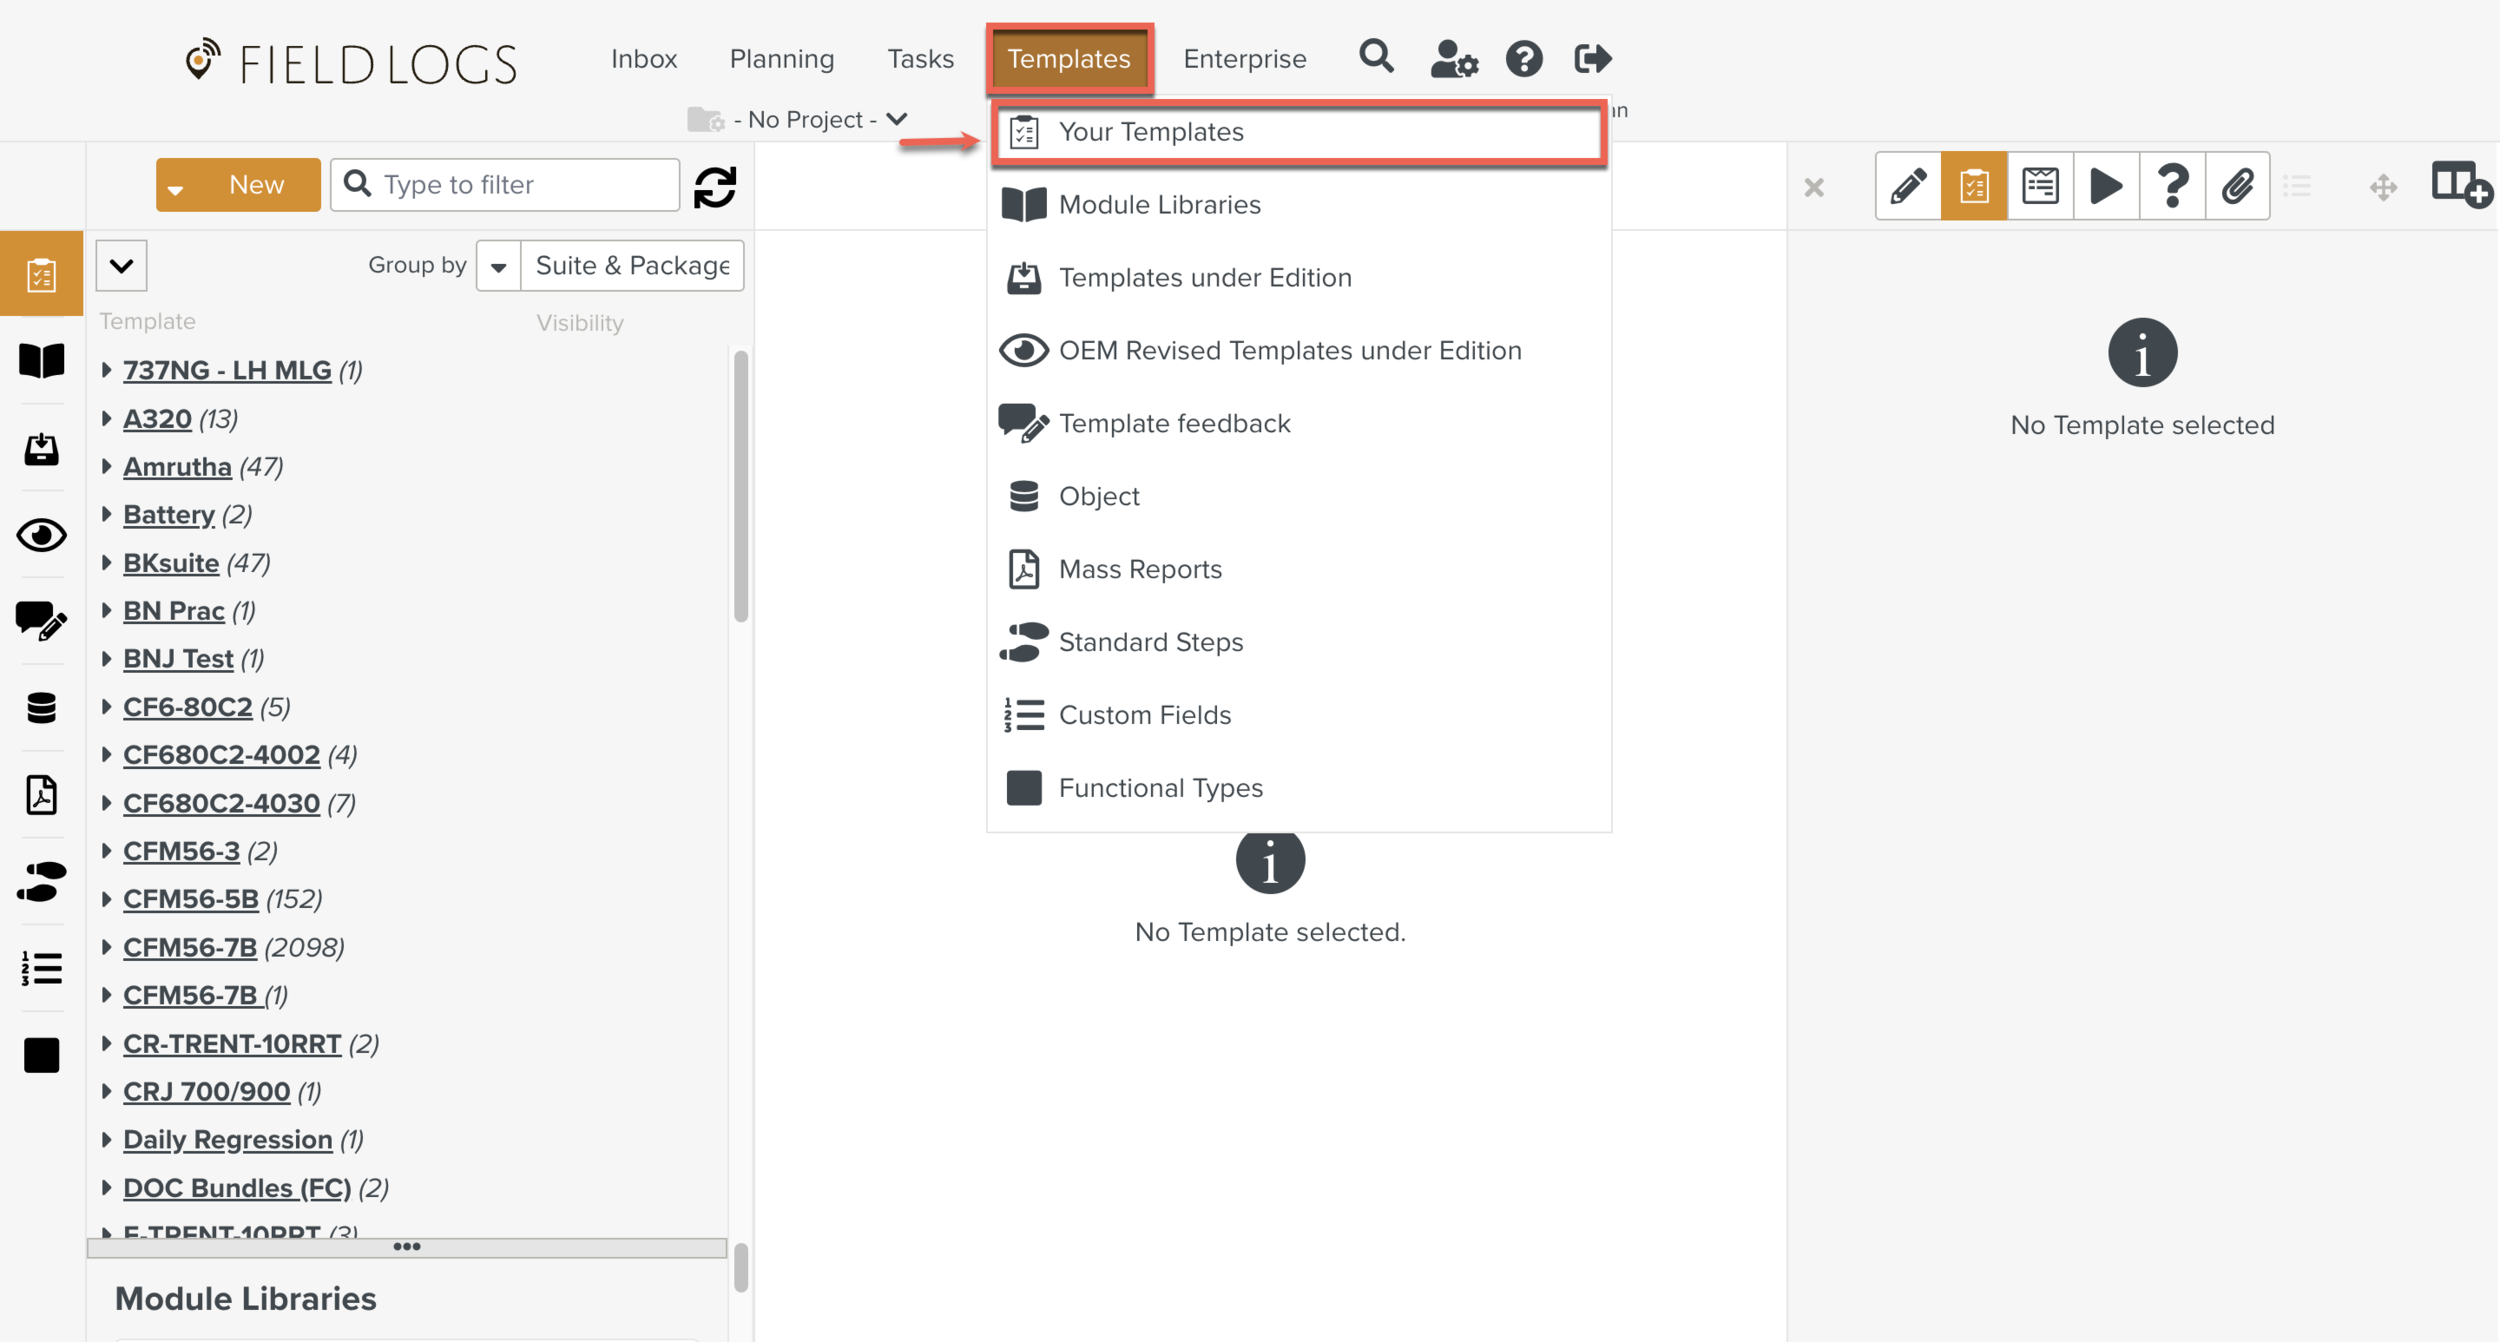Open the Tasks tab
The width and height of the screenshot is (2500, 1342).
920,59
